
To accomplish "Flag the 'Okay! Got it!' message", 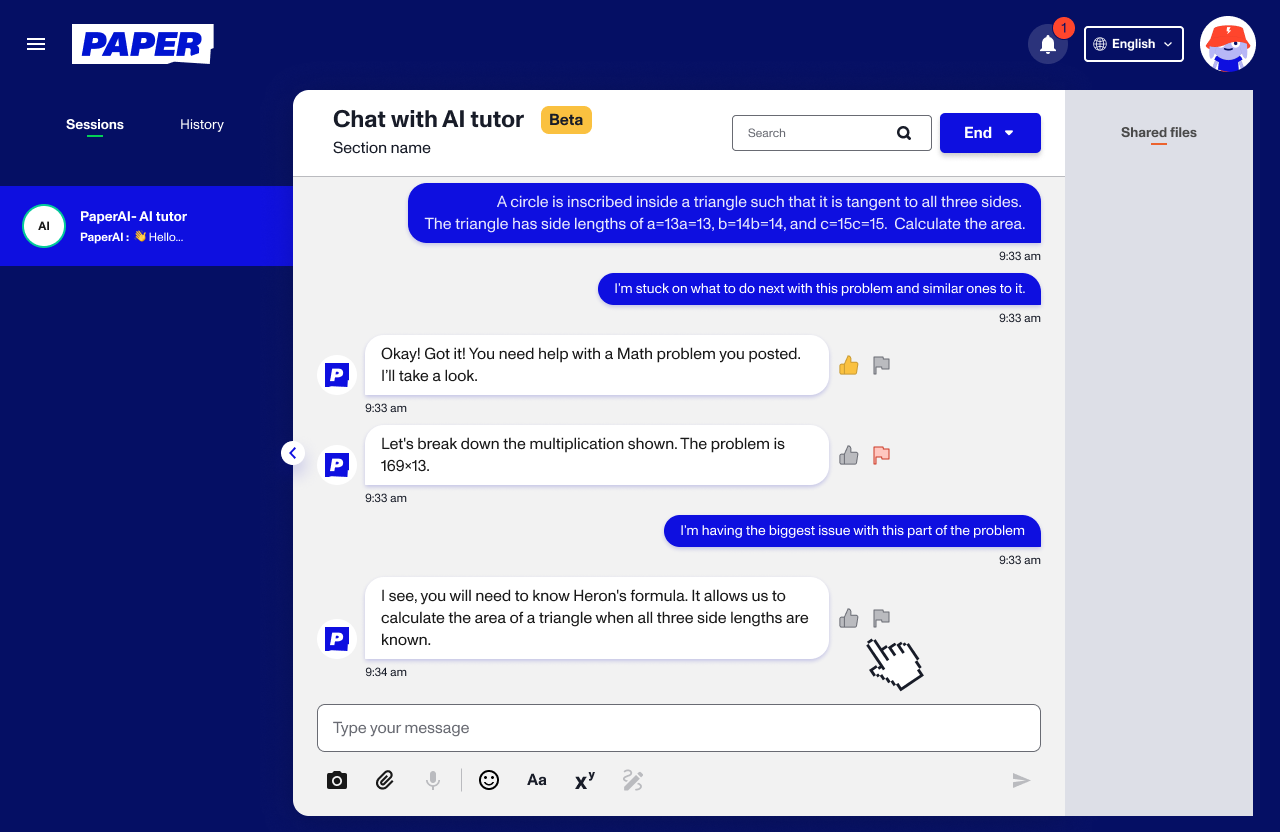I will 881,365.
